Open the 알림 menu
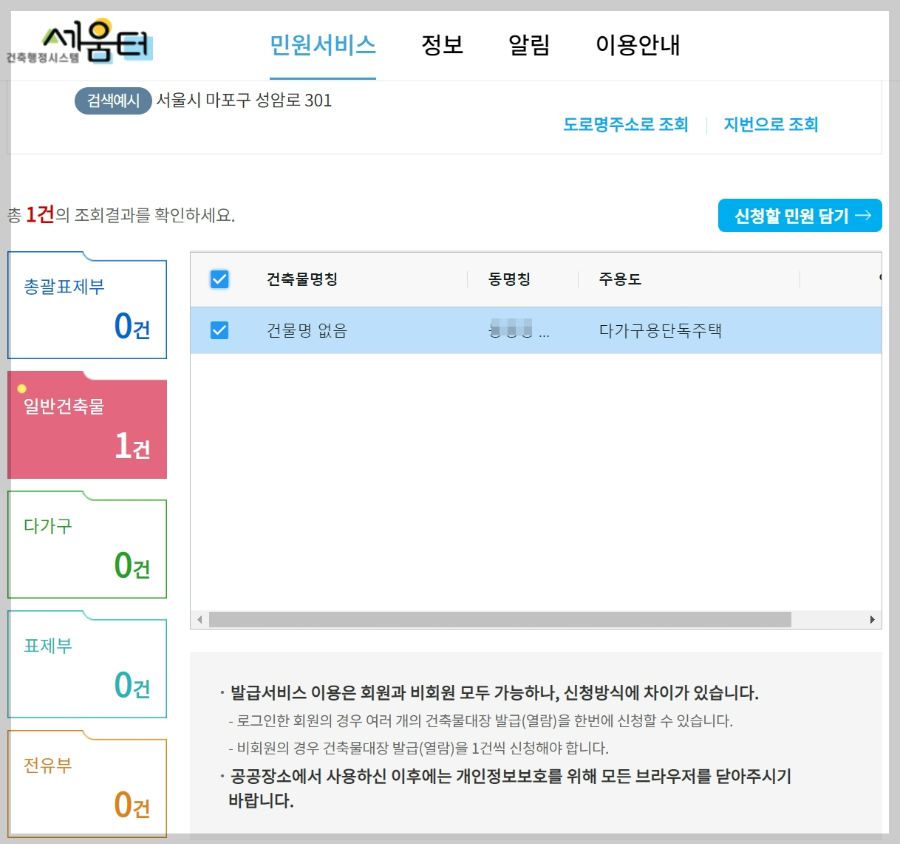 pyautogui.click(x=529, y=42)
